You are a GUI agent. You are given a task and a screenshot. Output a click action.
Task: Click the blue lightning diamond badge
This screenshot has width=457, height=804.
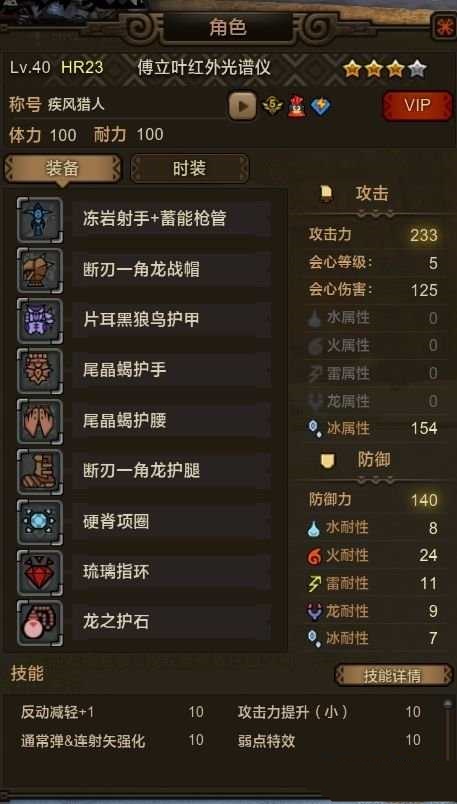[321, 106]
